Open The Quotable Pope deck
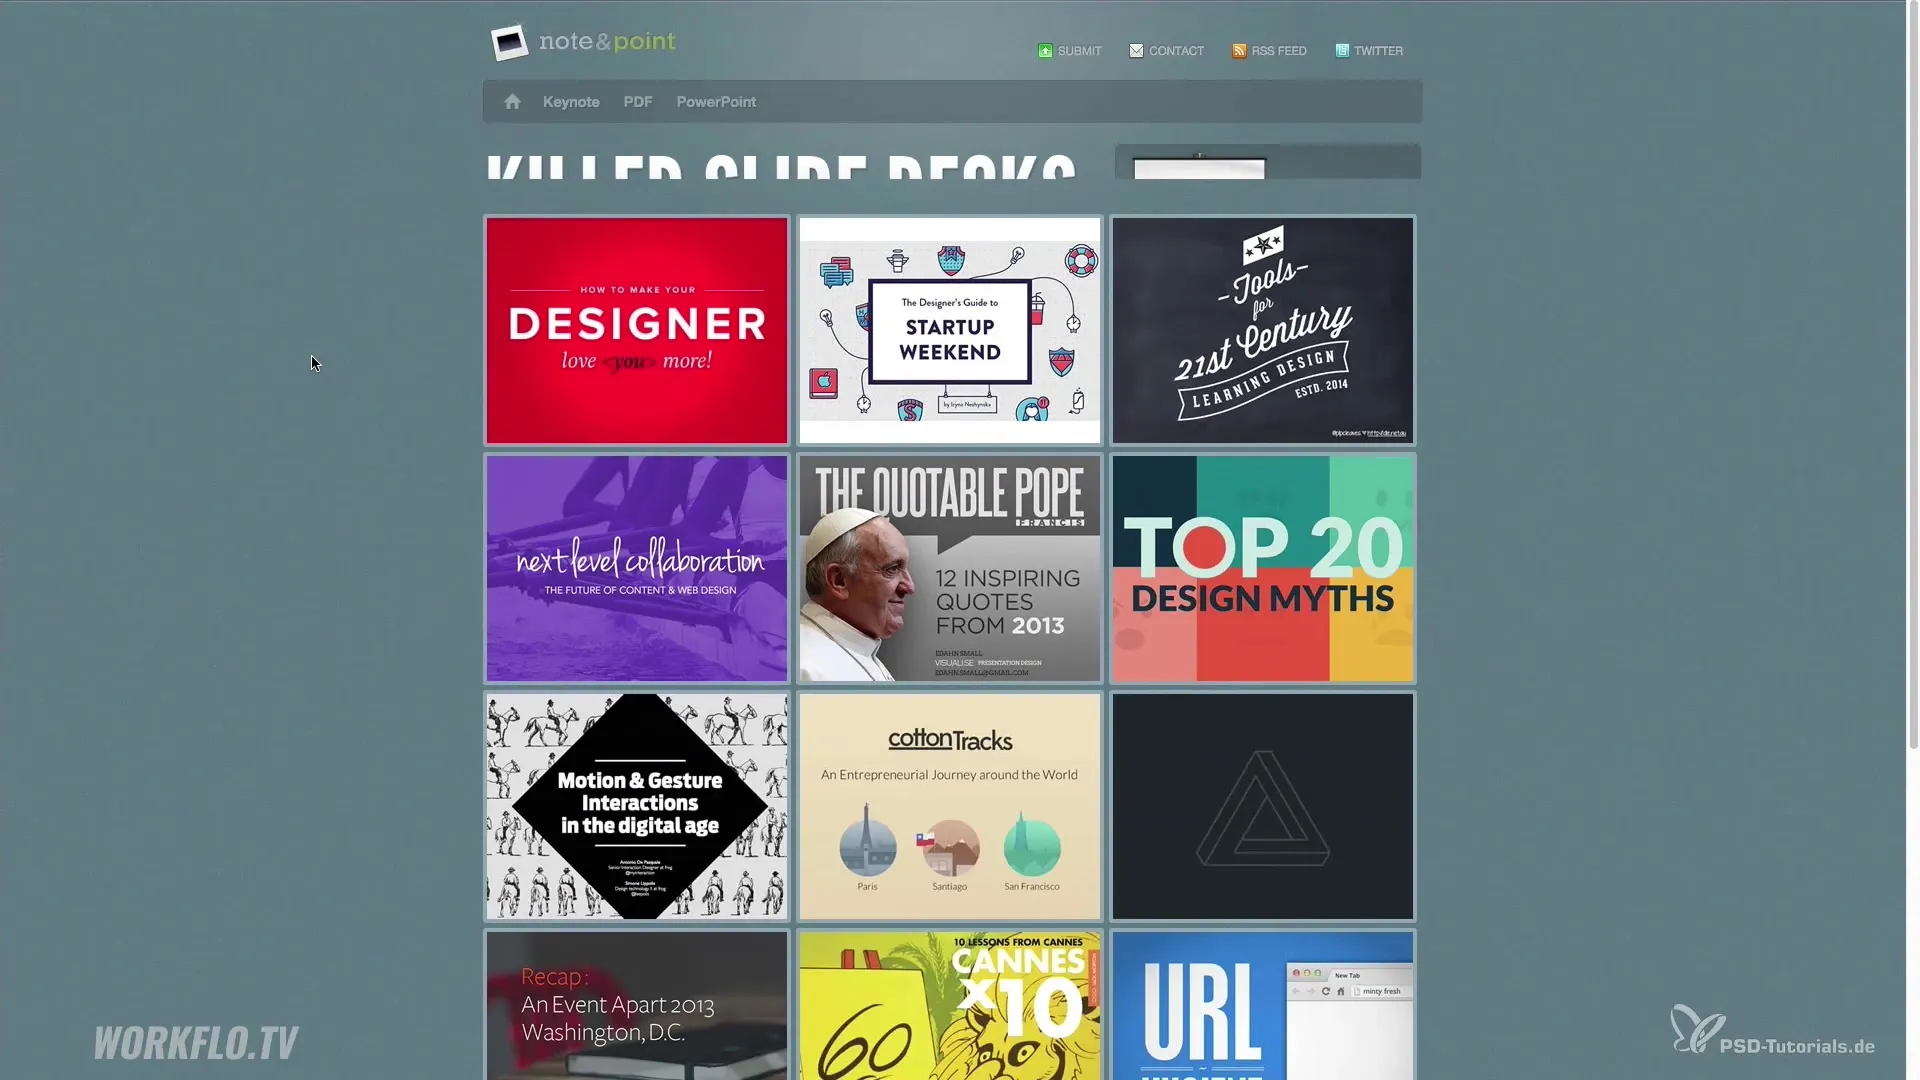 point(950,568)
